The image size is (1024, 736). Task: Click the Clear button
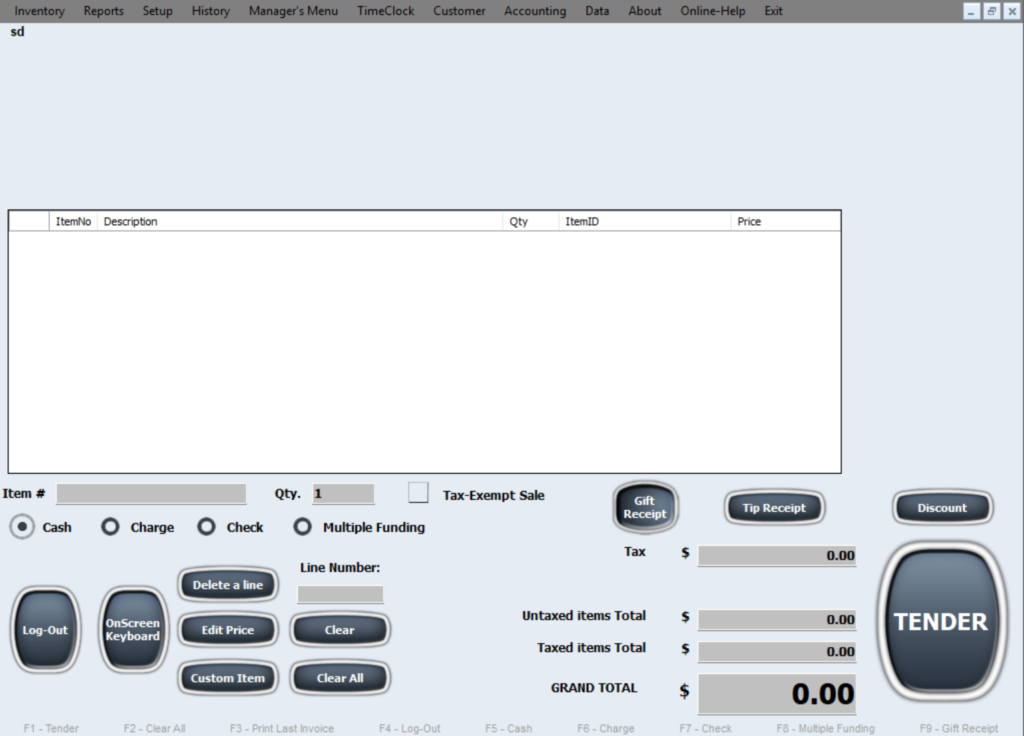click(x=340, y=630)
